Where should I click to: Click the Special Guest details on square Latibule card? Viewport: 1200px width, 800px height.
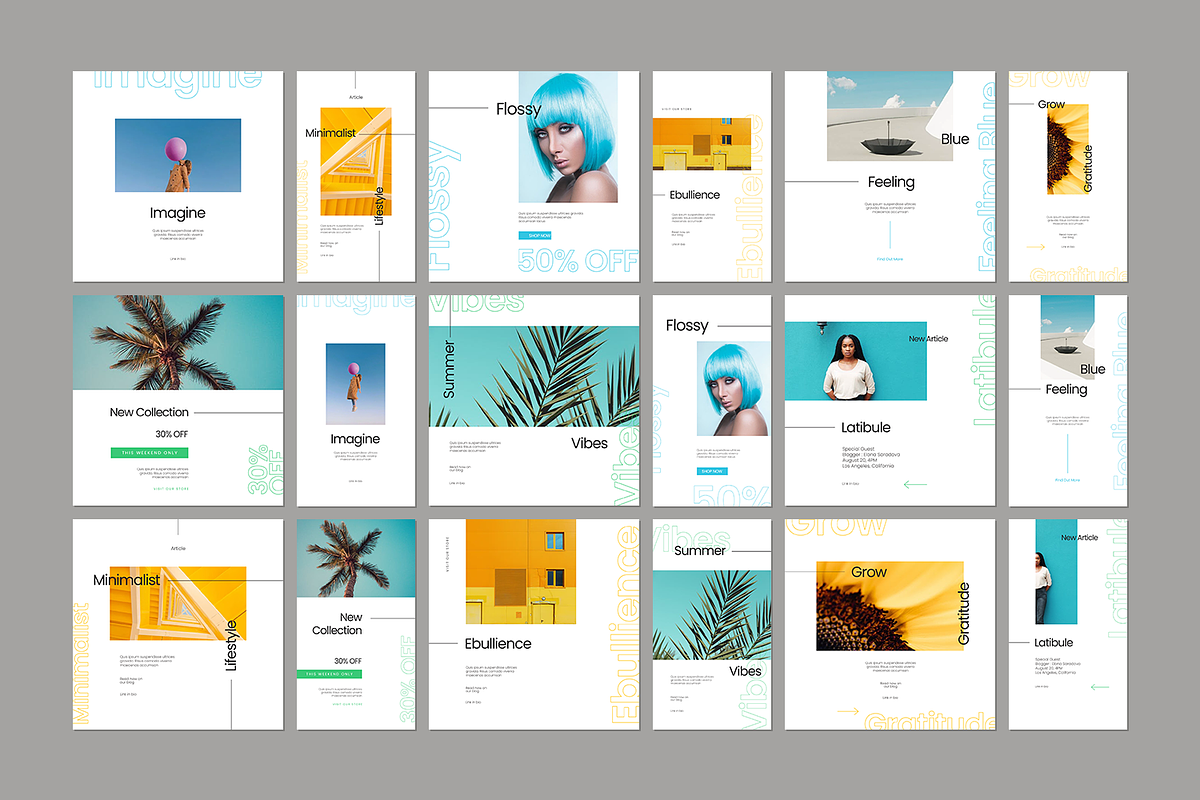click(871, 458)
